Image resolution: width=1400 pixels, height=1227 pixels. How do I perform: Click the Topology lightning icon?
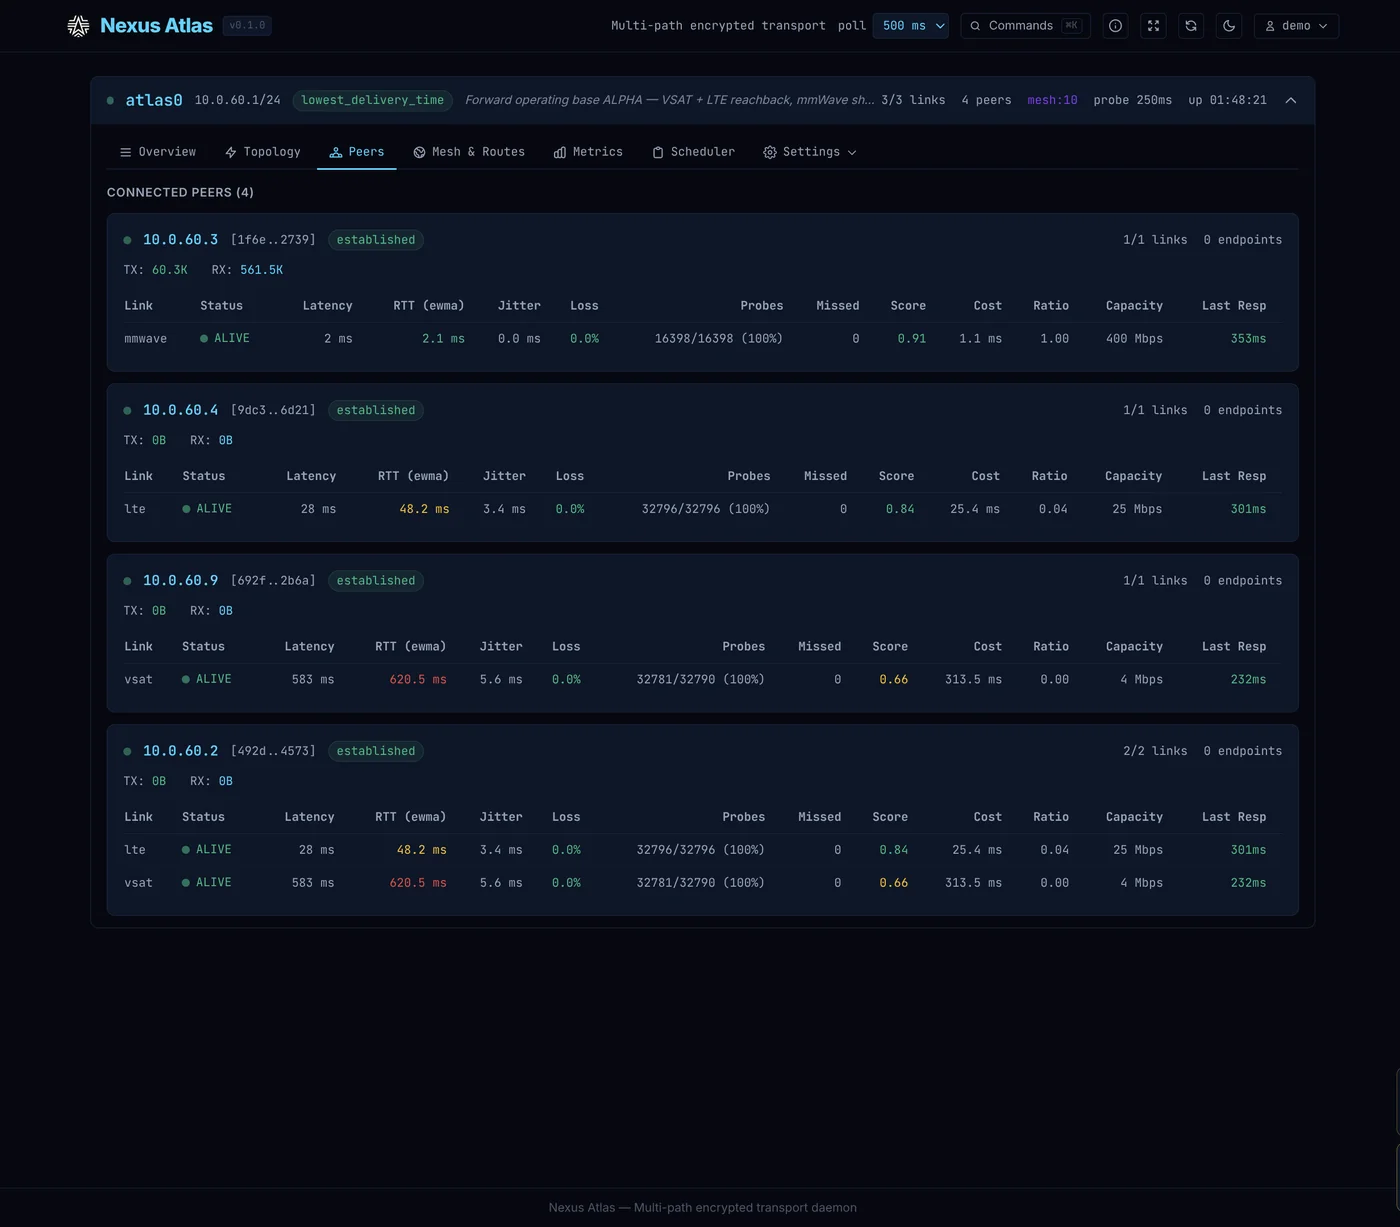click(x=231, y=152)
